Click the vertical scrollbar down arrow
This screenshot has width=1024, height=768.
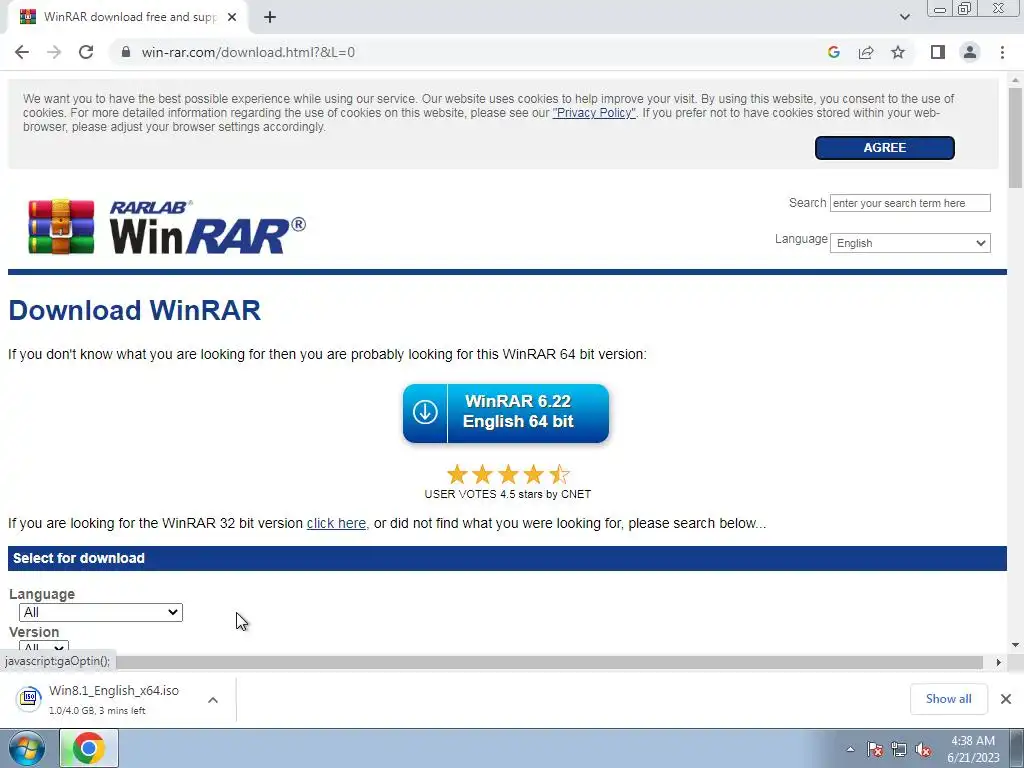tap(1016, 645)
